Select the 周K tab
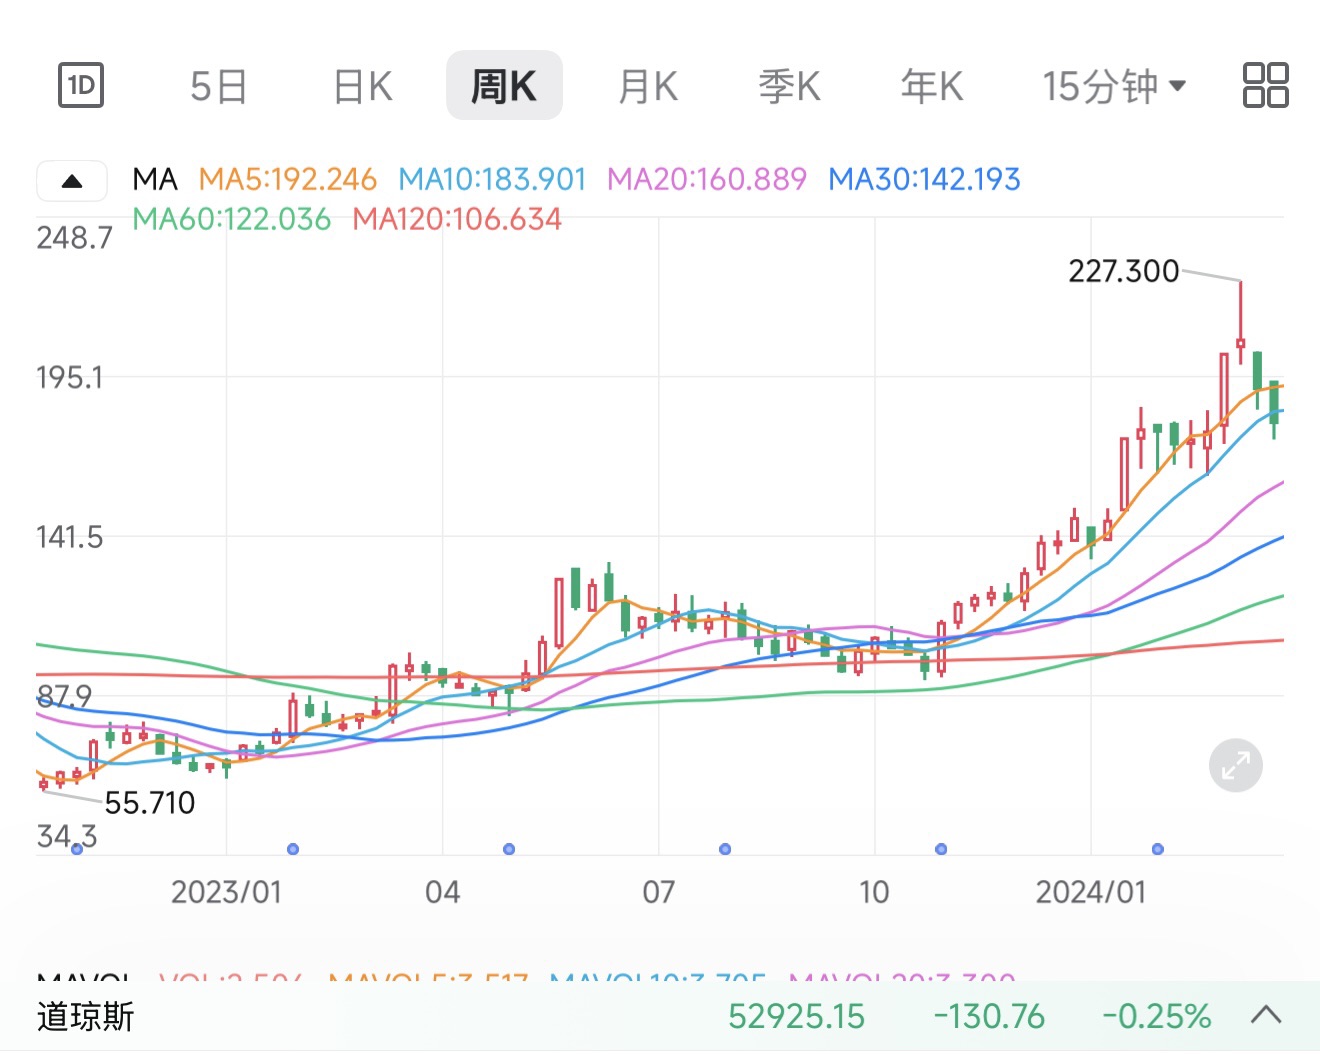1320x1054 pixels. pos(504,85)
